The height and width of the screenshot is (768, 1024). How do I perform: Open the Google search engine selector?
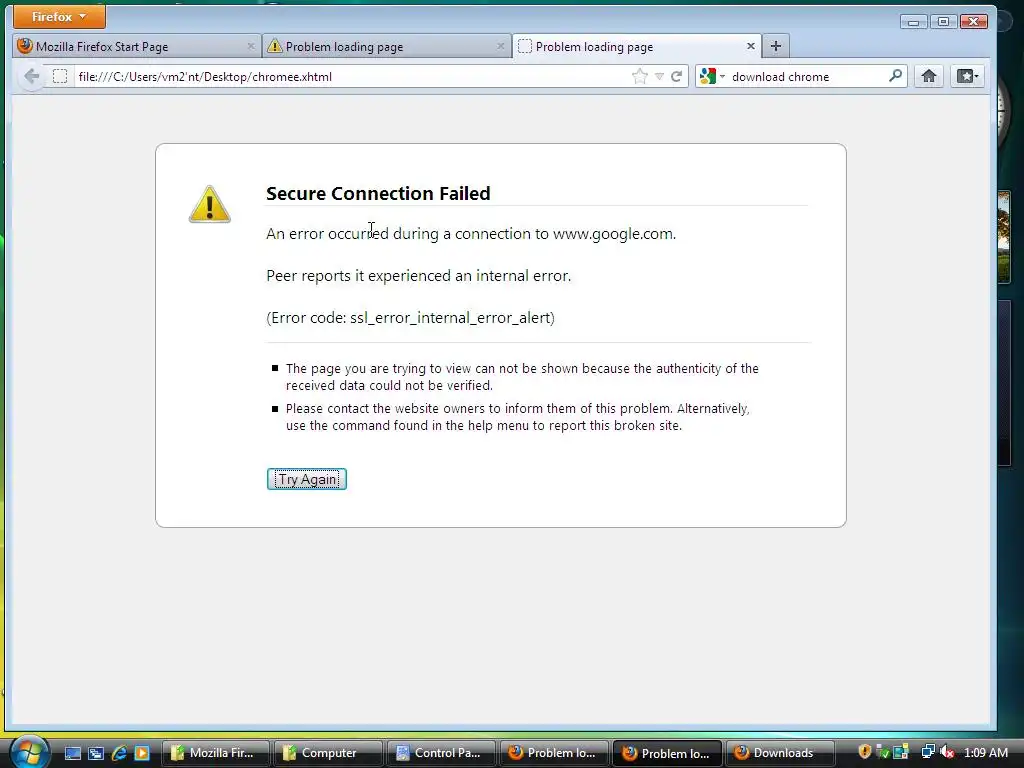click(712, 76)
